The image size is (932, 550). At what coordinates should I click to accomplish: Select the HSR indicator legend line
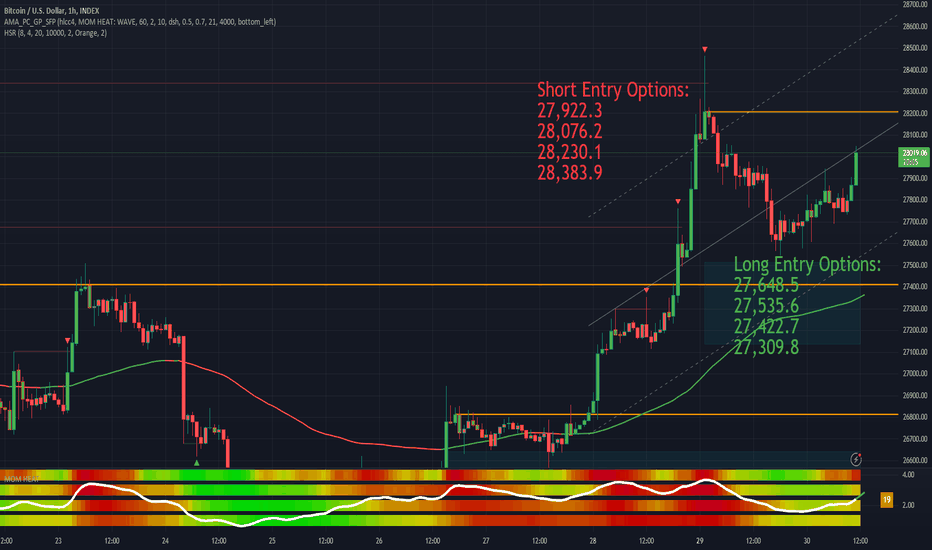pos(55,33)
